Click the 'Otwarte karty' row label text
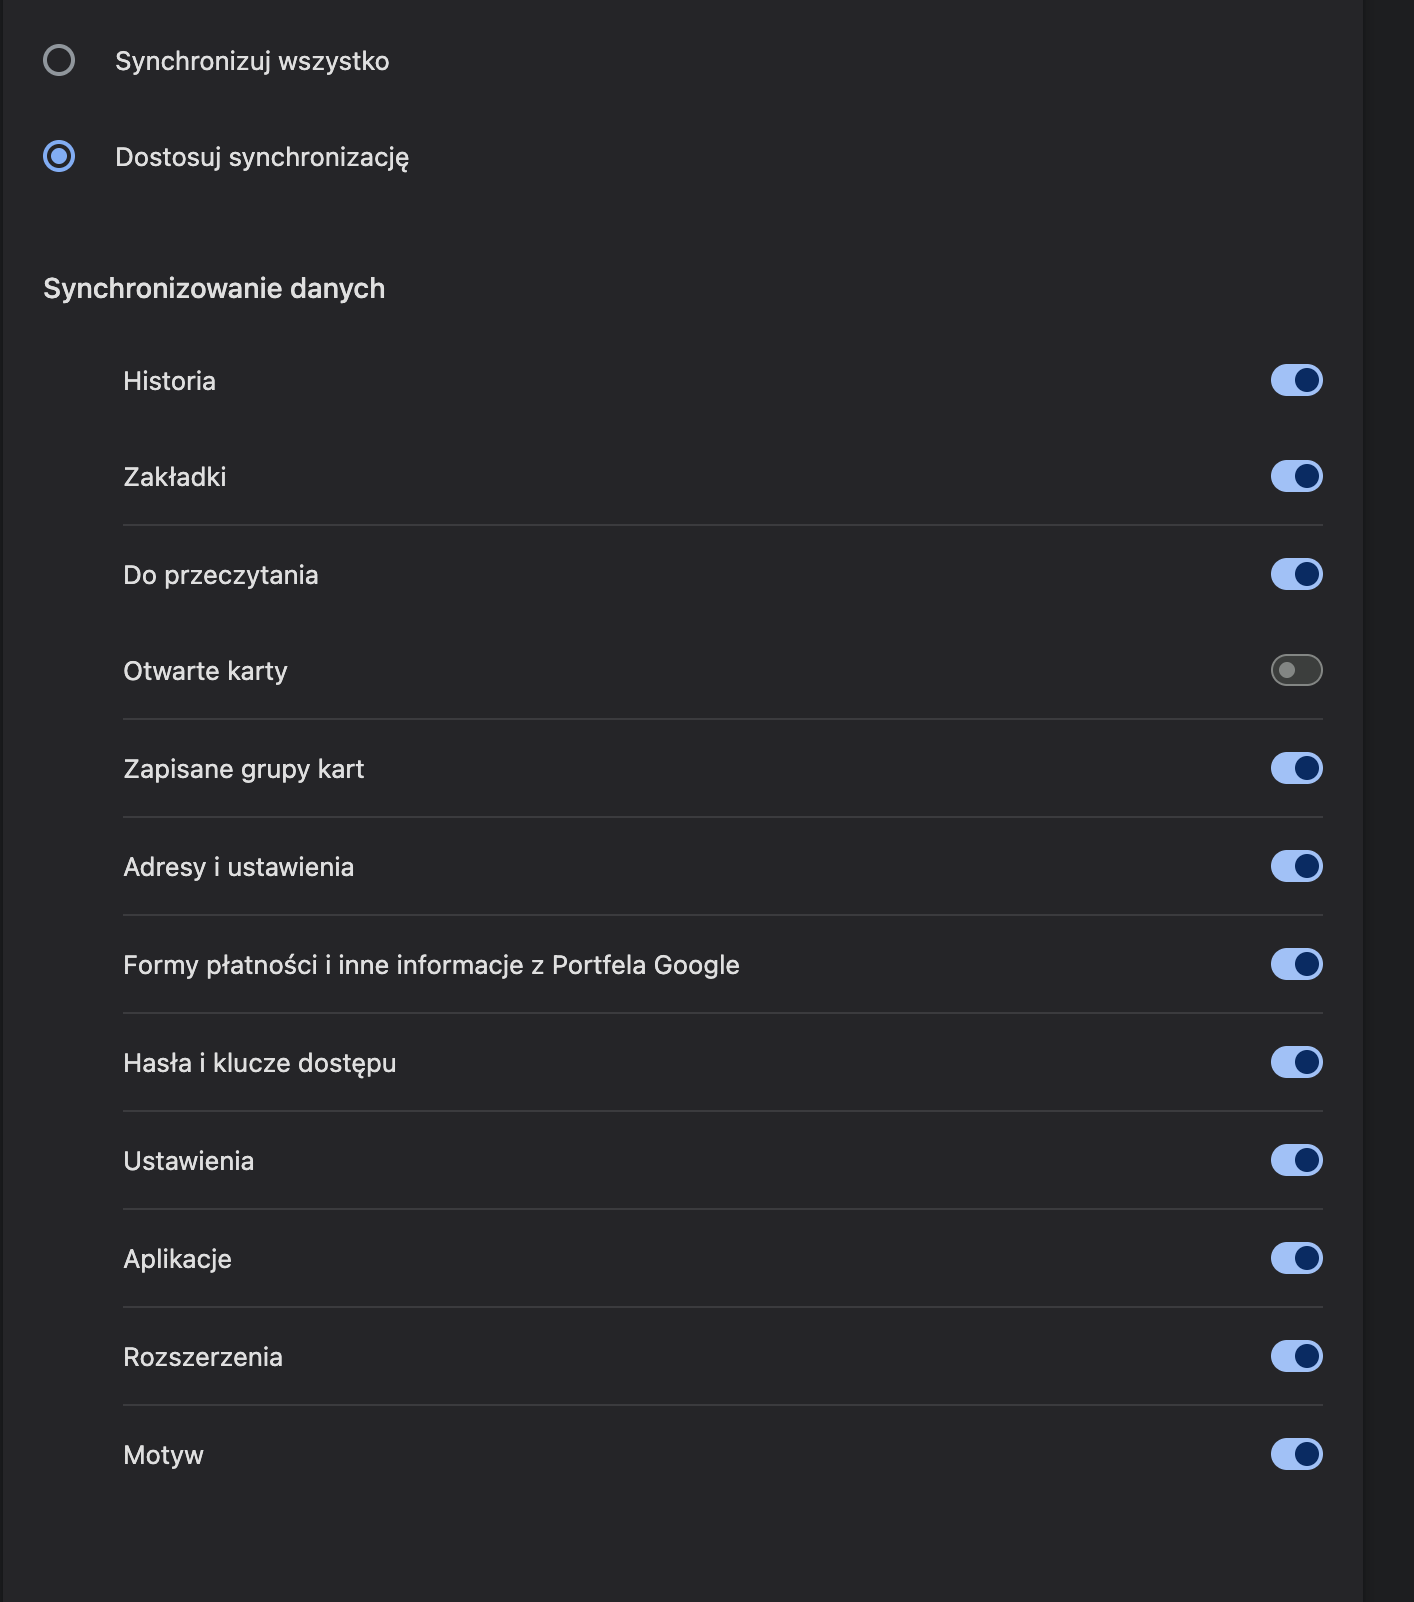The image size is (1414, 1602). 205,672
